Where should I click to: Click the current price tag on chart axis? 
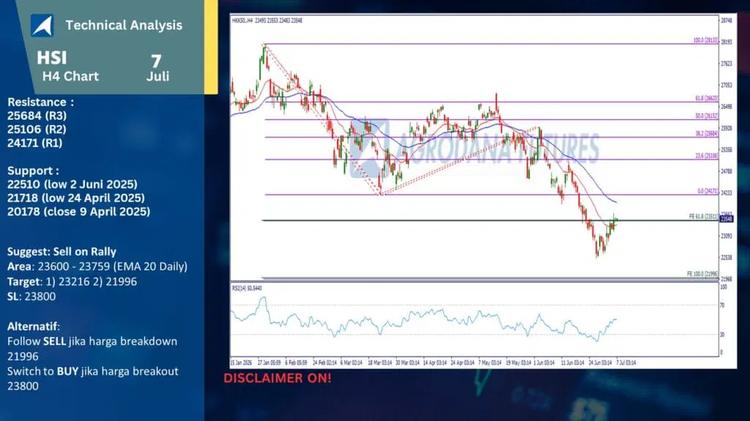tap(726, 219)
